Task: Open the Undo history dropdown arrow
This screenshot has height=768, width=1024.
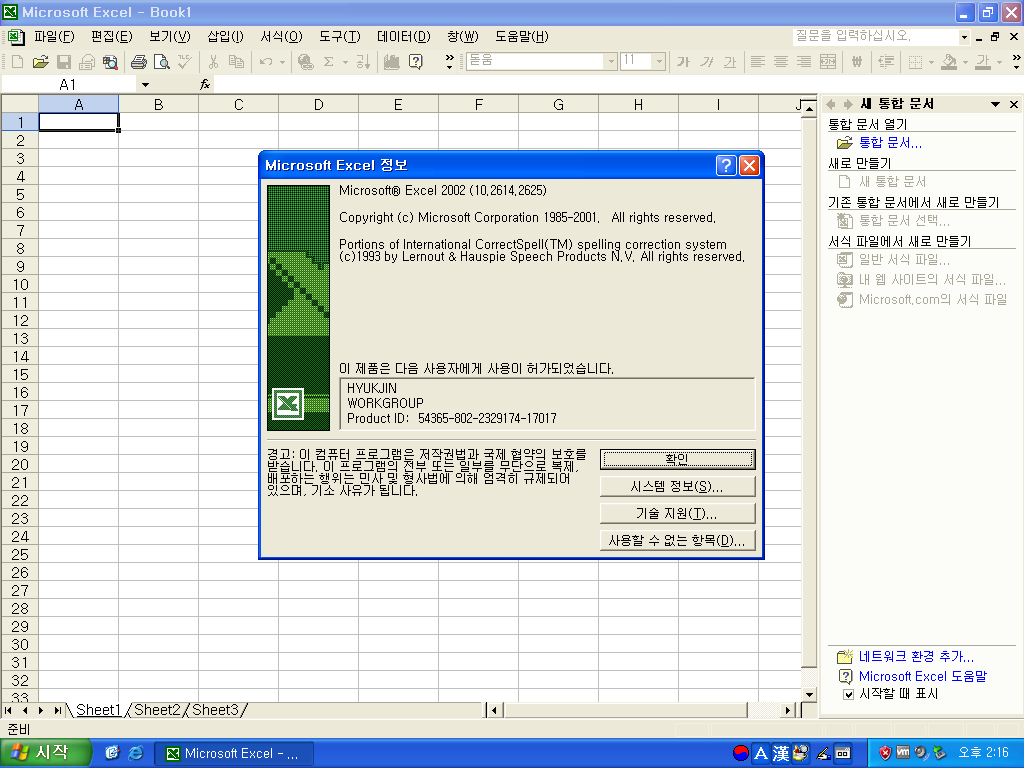Action: click(x=282, y=63)
